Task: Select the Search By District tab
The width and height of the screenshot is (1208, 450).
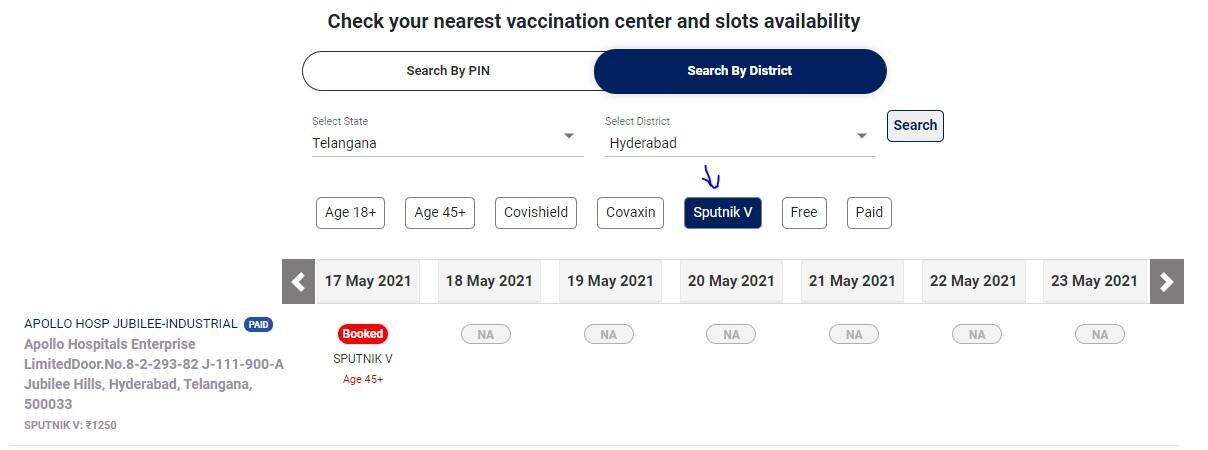Action: 739,71
